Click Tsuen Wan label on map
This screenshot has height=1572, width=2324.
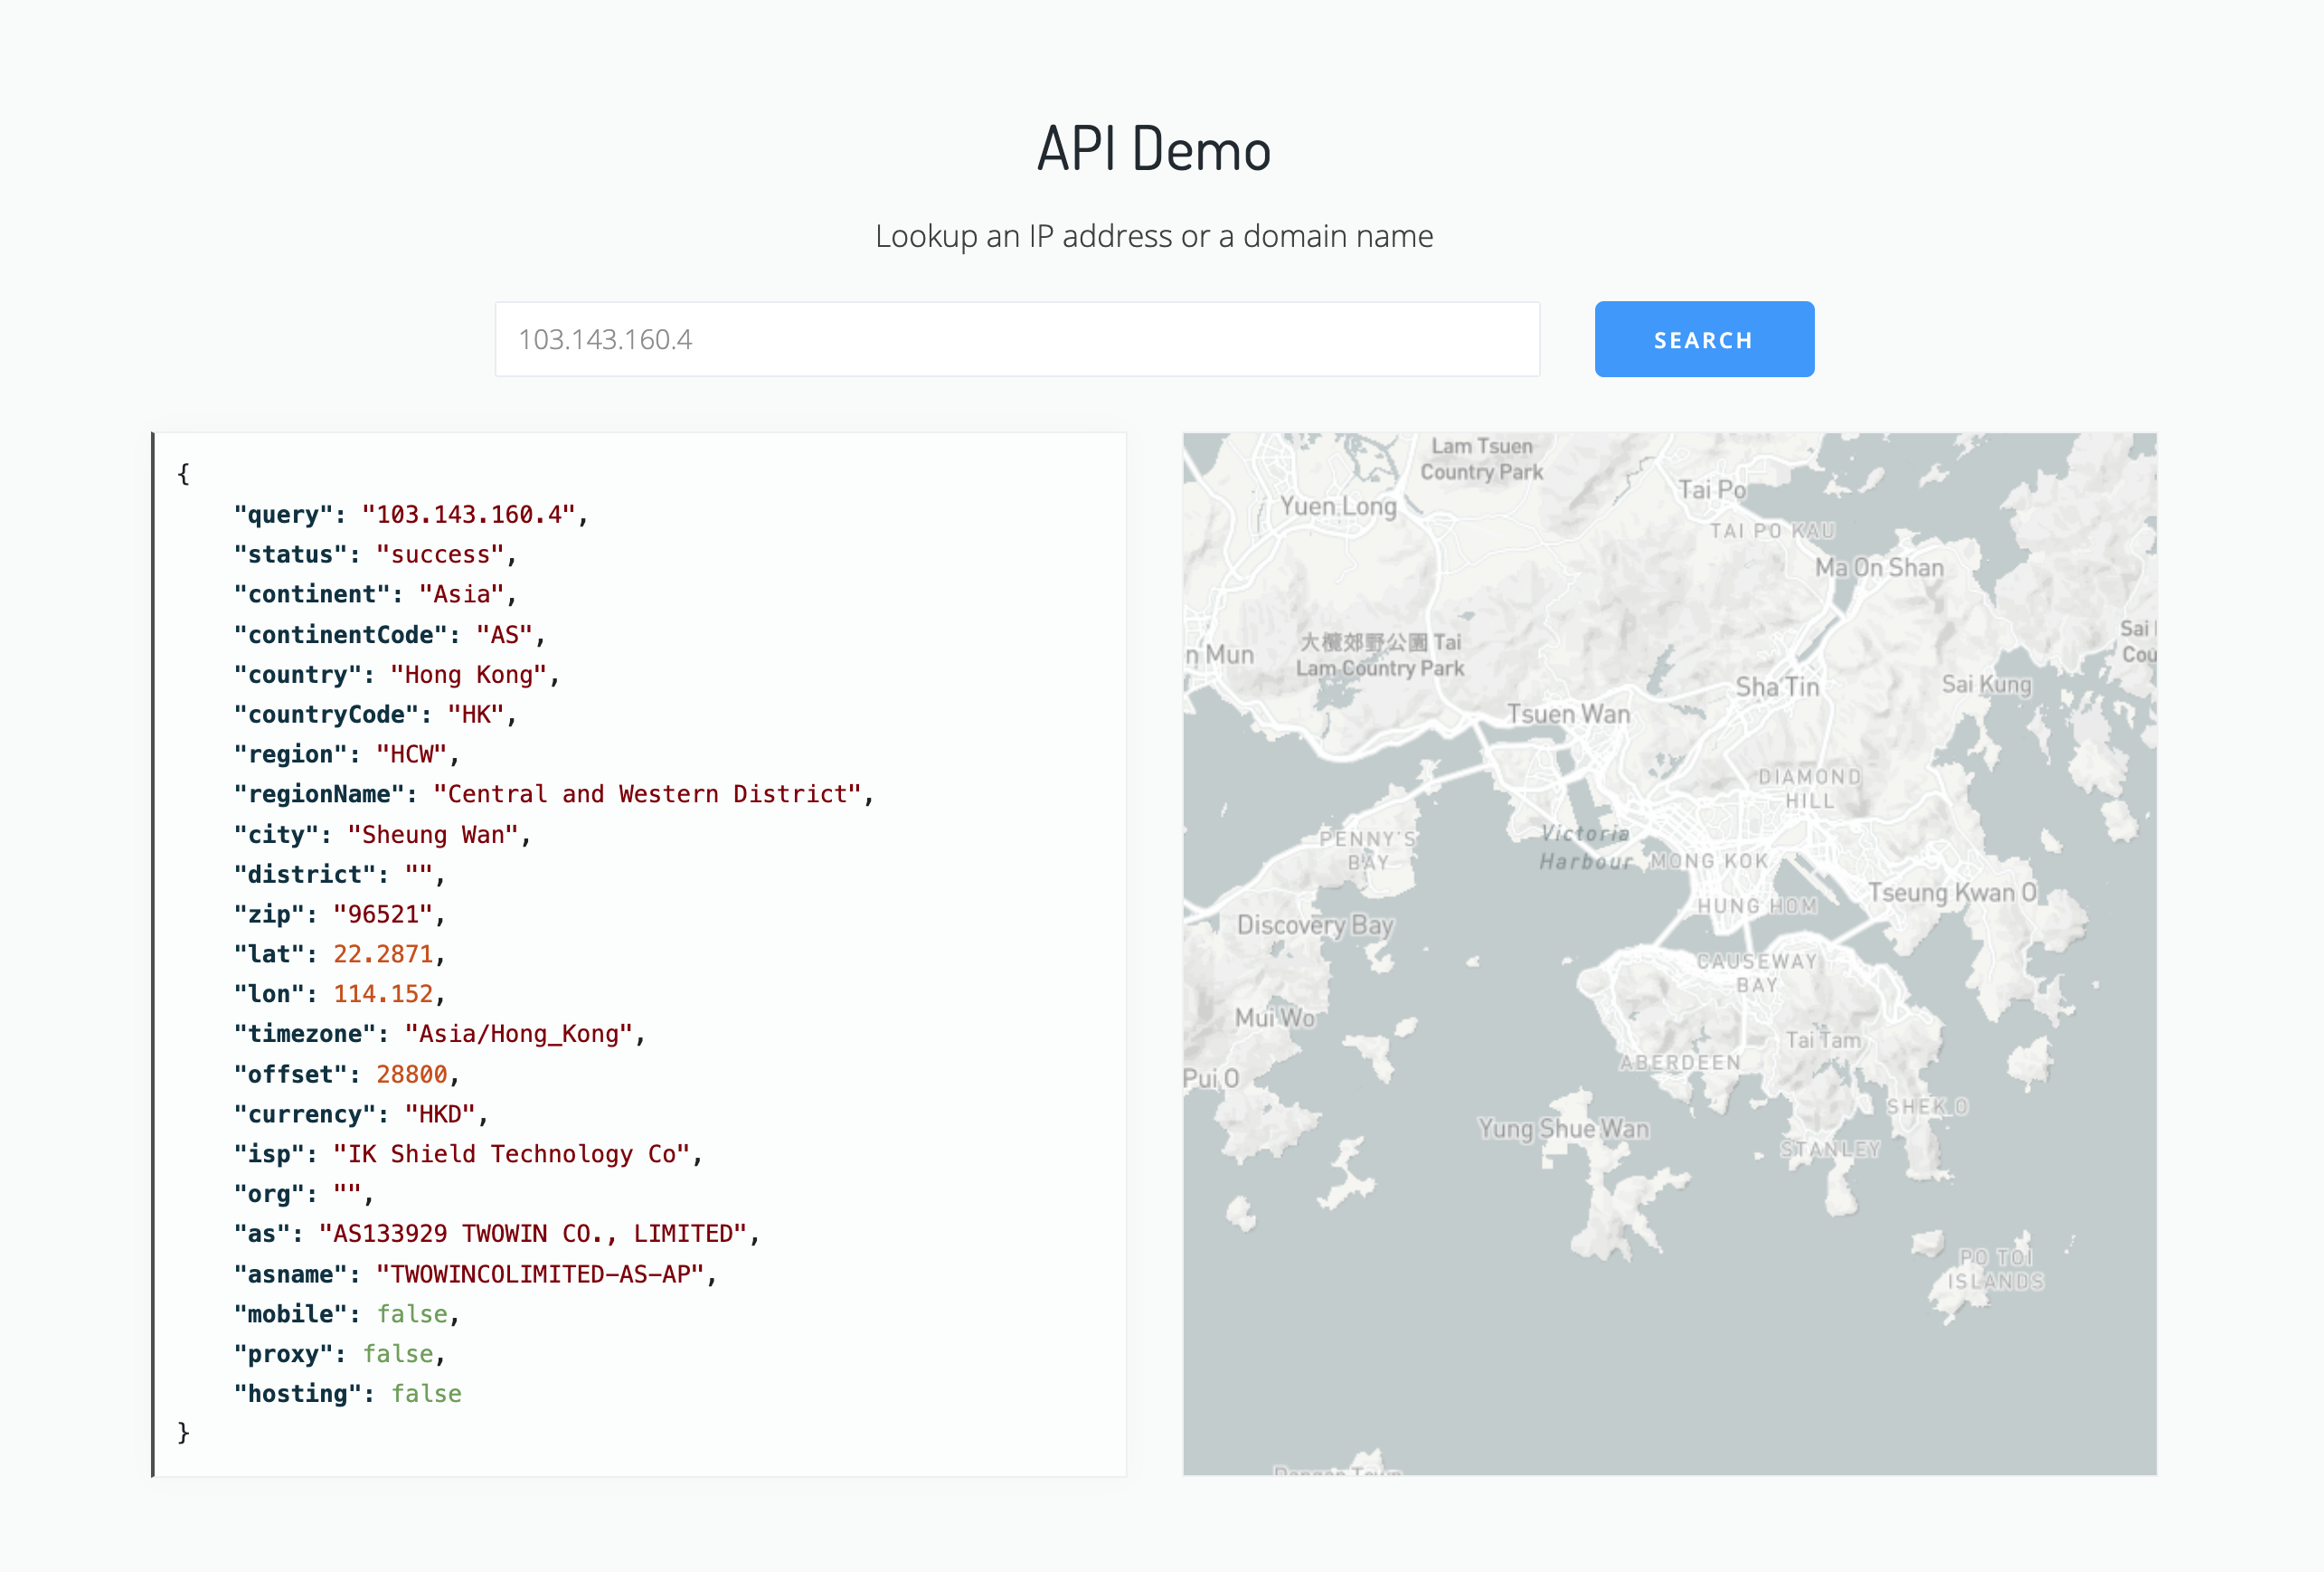pyautogui.click(x=1567, y=714)
